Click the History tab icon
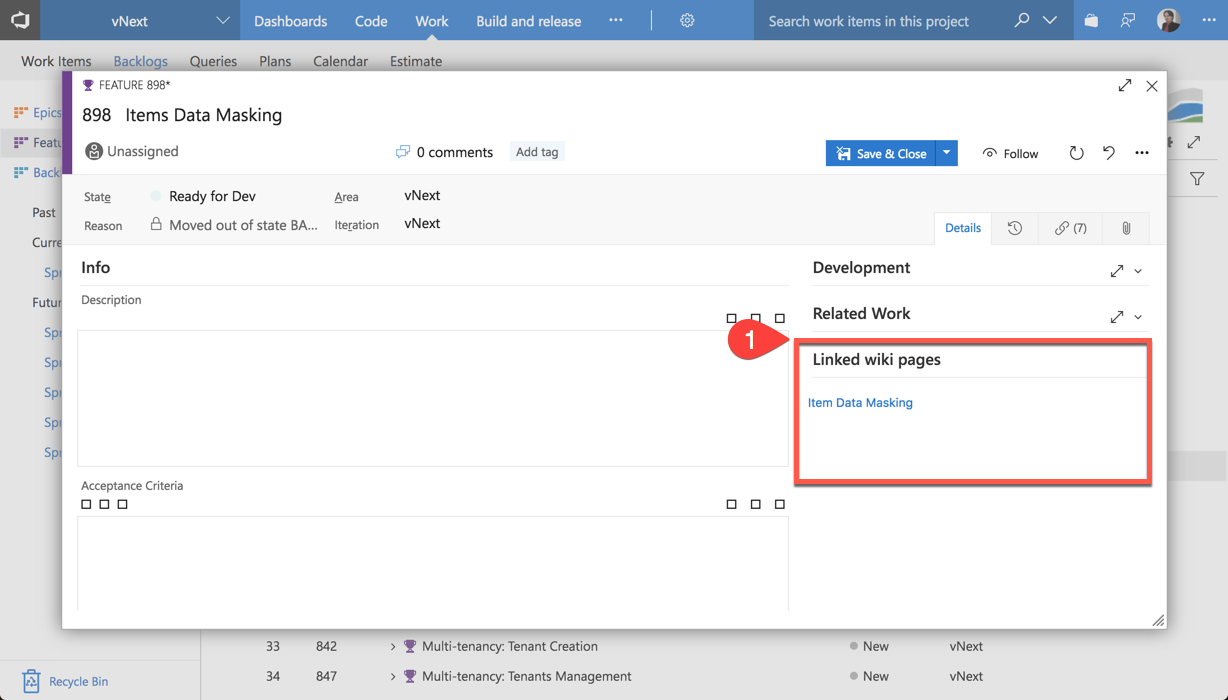 [1014, 228]
